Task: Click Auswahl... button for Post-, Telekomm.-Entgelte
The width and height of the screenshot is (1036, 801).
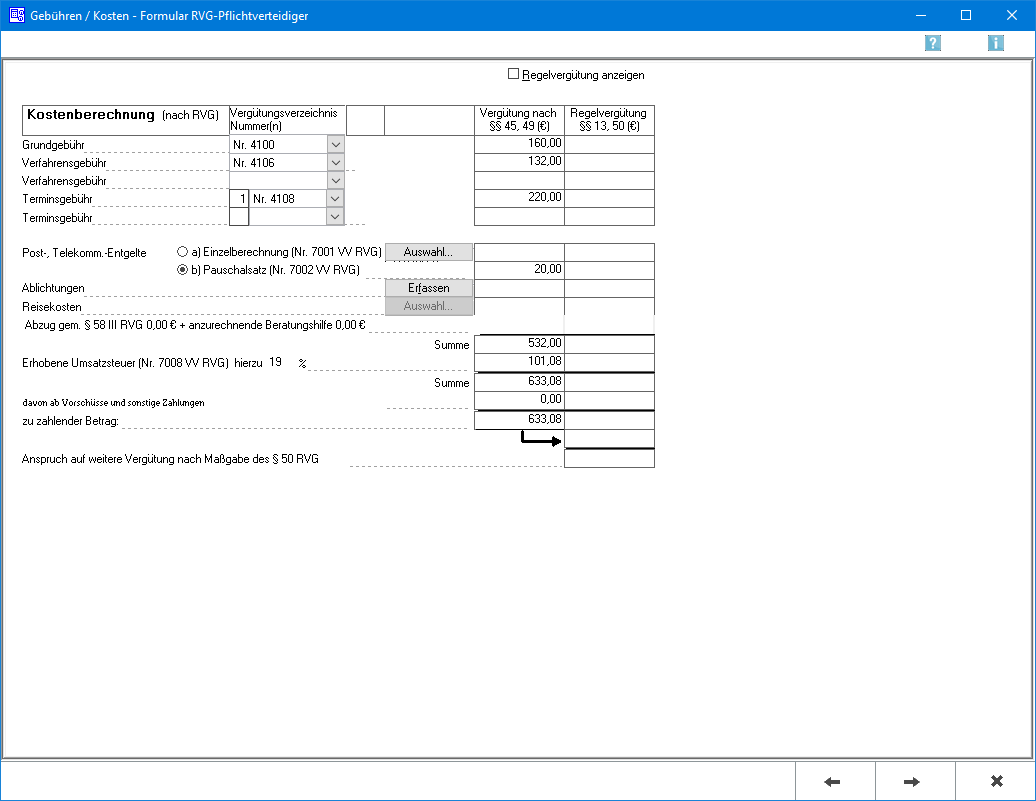Action: 428,253
